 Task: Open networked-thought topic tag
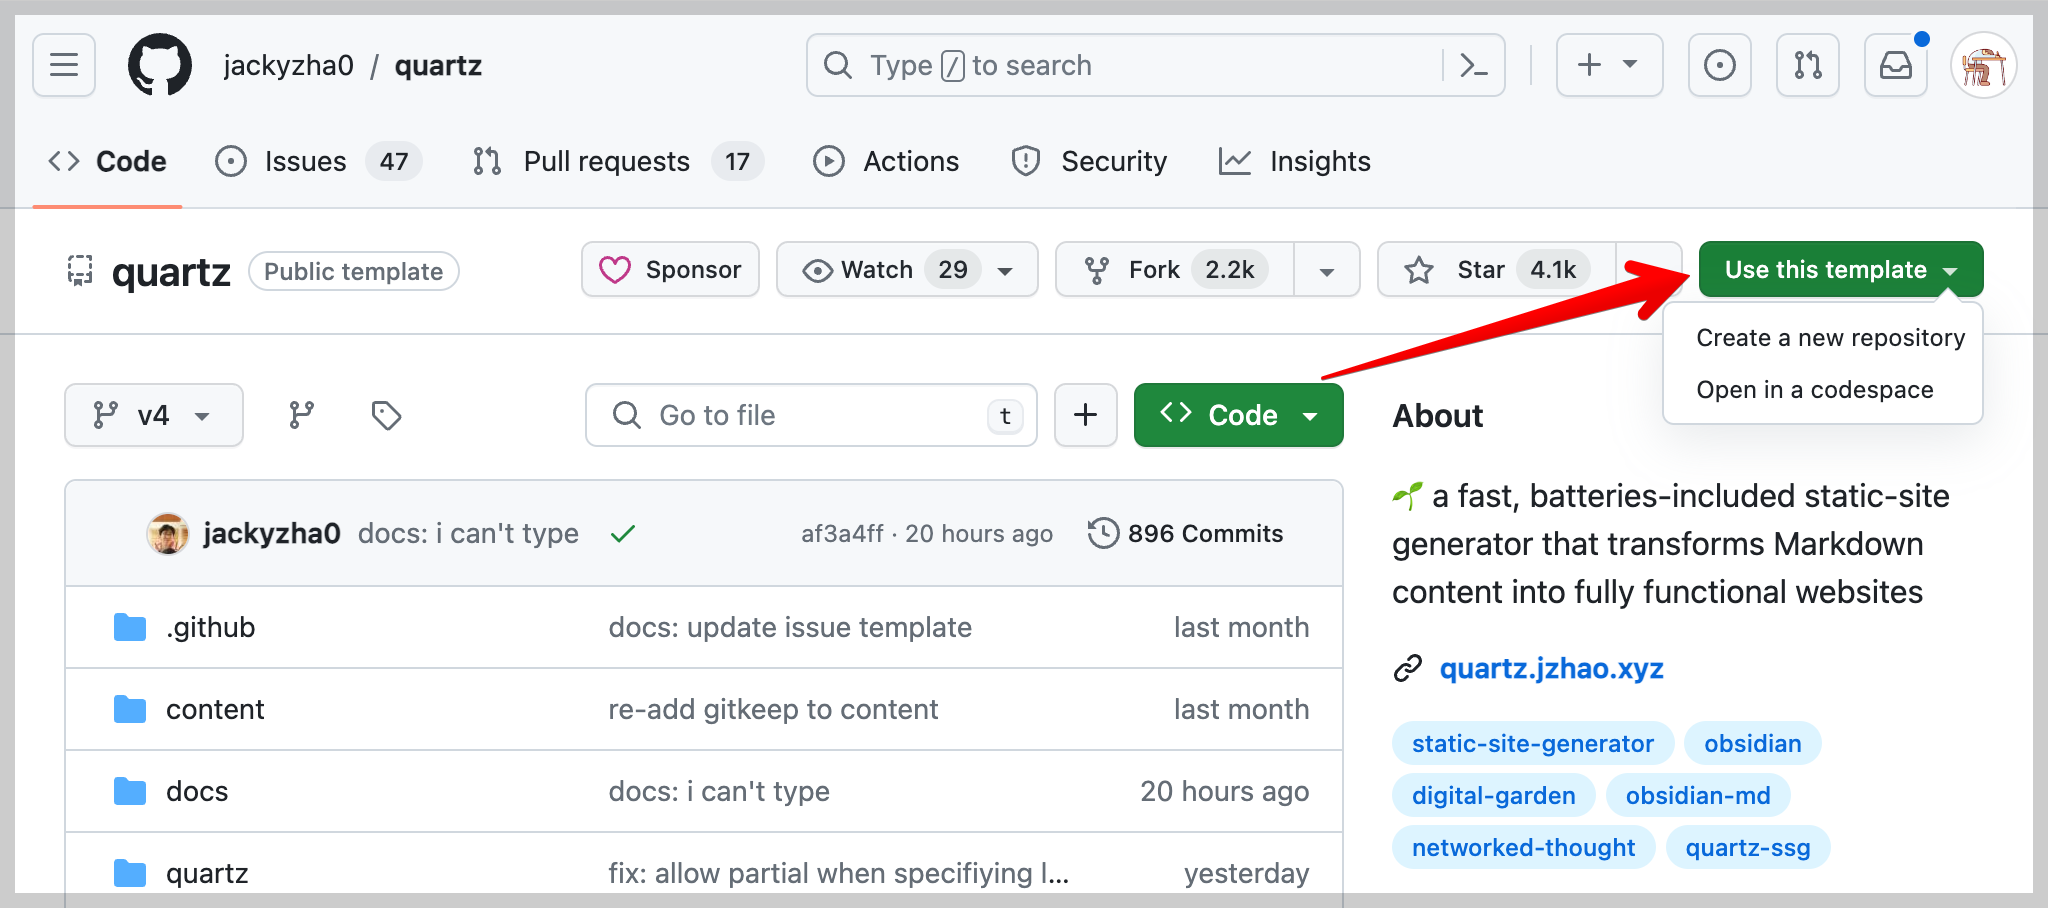(1523, 848)
